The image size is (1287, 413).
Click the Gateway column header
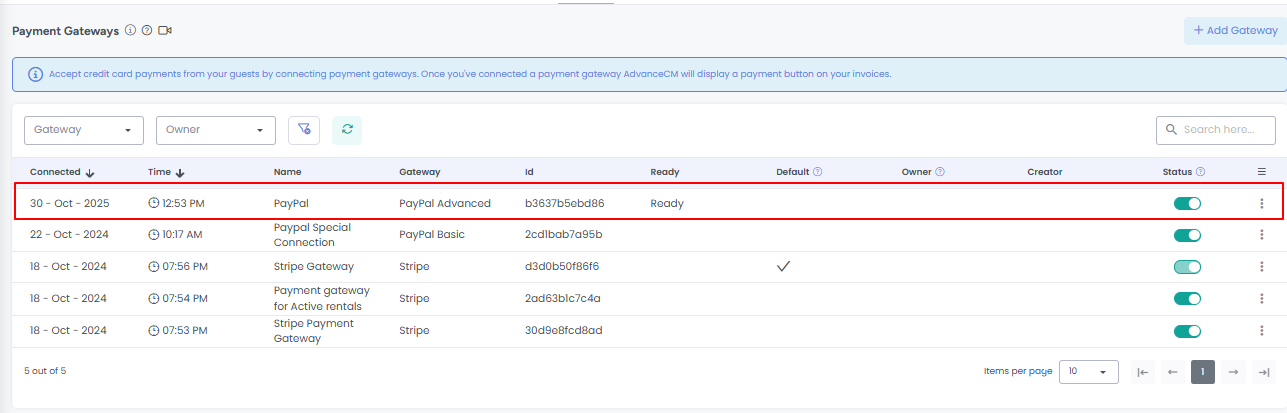(419, 172)
